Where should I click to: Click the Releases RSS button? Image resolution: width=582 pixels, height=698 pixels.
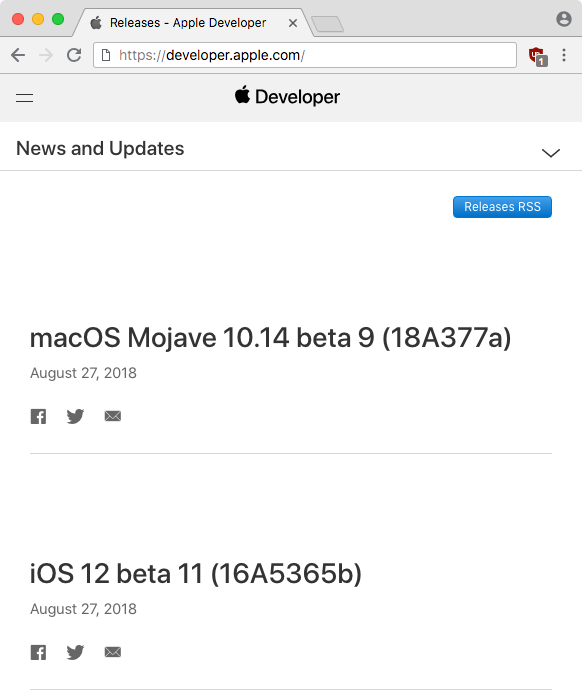pyautogui.click(x=502, y=207)
